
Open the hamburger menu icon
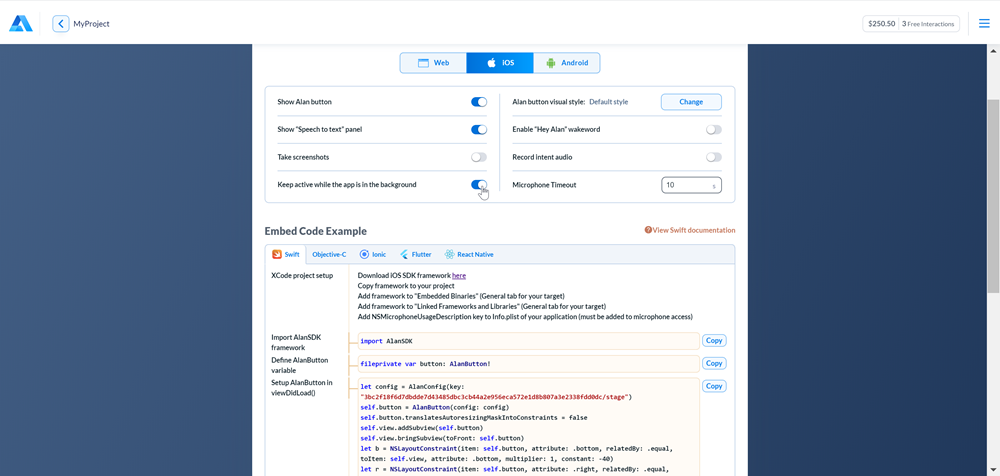tap(983, 23)
